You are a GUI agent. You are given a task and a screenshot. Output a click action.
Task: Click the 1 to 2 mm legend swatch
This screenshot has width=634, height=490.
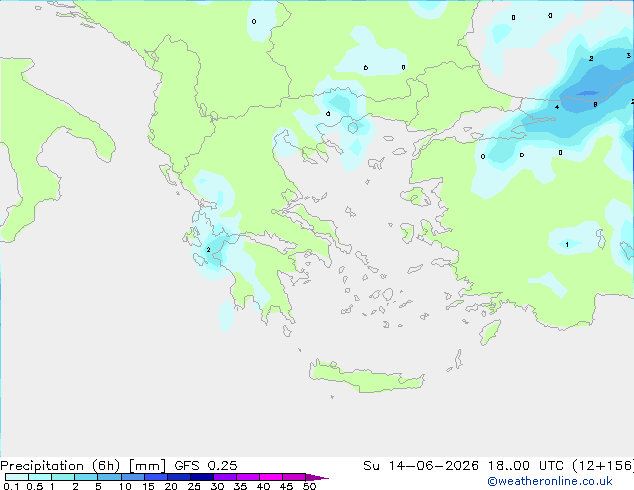tap(63, 477)
